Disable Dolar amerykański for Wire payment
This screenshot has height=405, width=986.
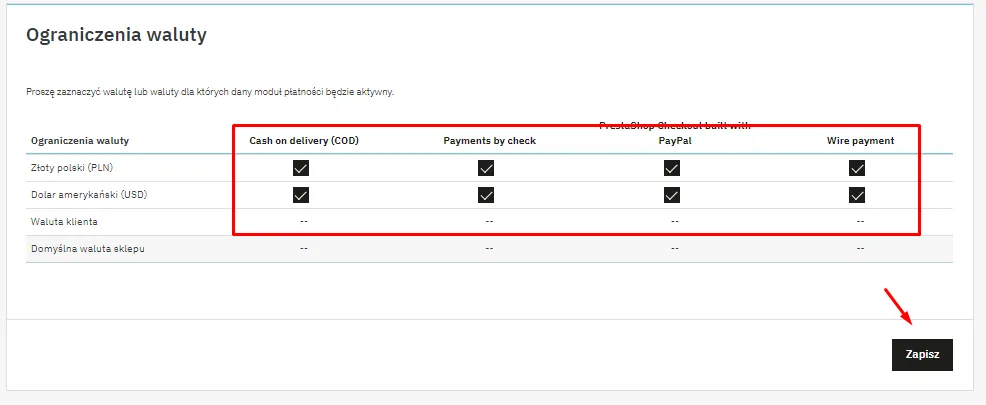[x=857, y=194]
